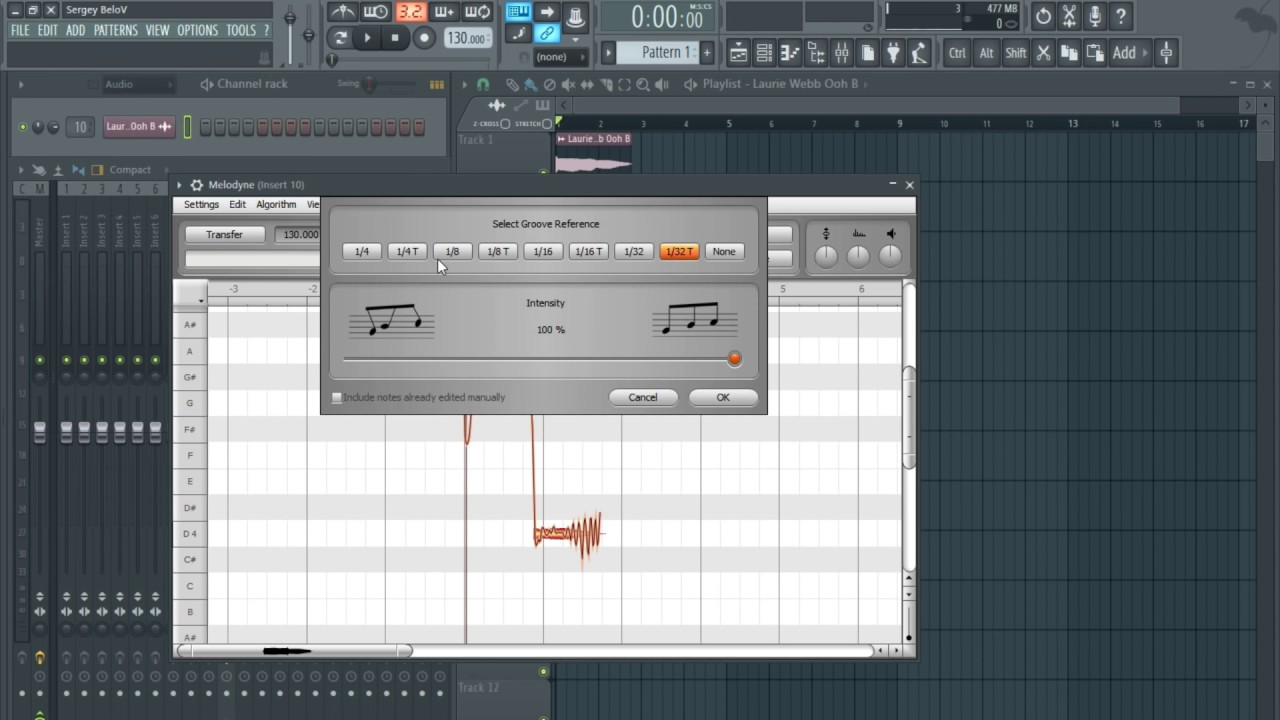Click Cancel in groove dialog
Screen dimensions: 1280x720
643,397
